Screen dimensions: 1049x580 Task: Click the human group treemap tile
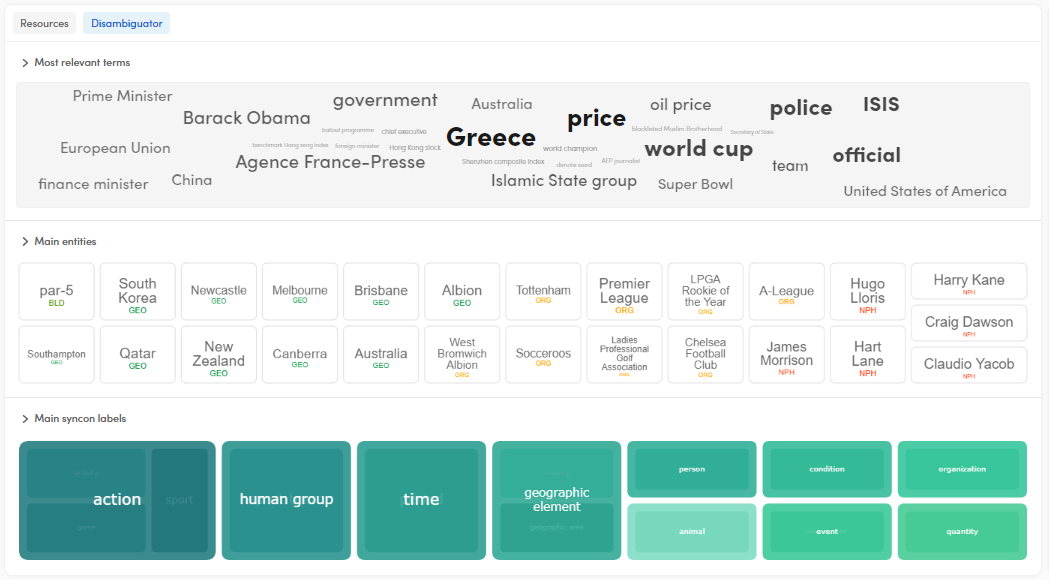pyautogui.click(x=286, y=500)
